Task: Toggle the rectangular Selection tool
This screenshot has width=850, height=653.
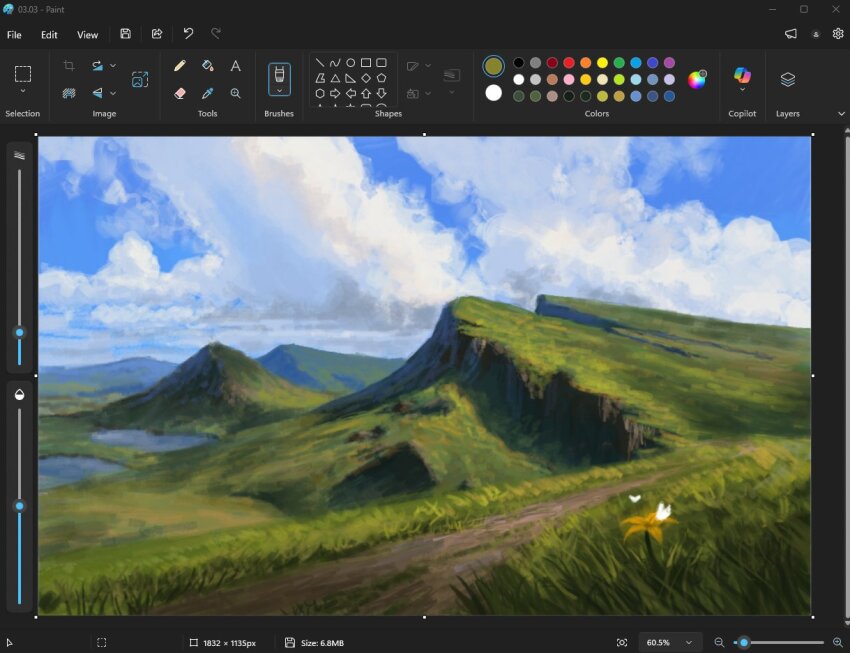Action: click(x=22, y=72)
